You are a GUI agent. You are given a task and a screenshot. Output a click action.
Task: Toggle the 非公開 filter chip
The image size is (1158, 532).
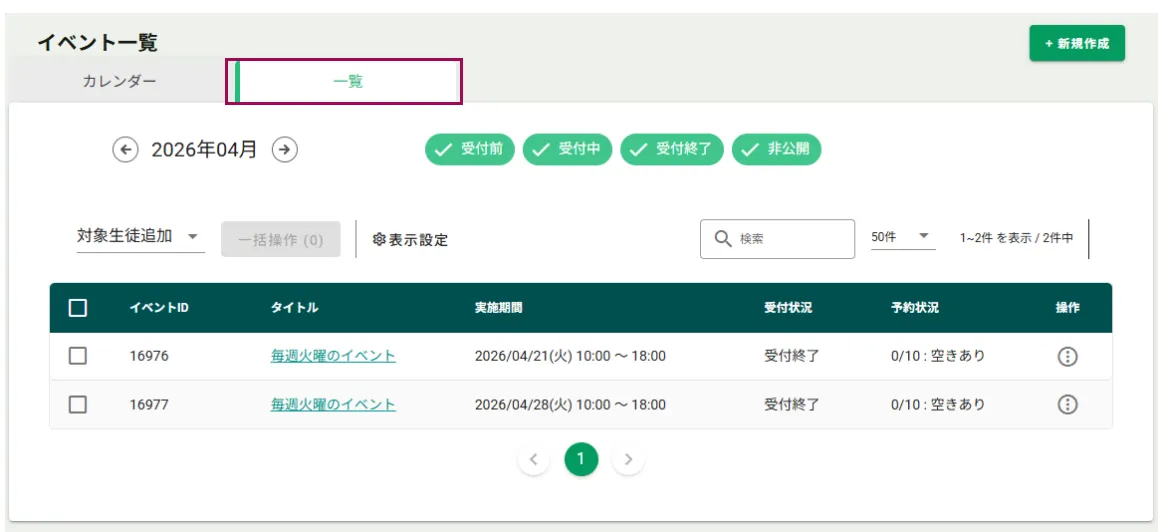776,149
